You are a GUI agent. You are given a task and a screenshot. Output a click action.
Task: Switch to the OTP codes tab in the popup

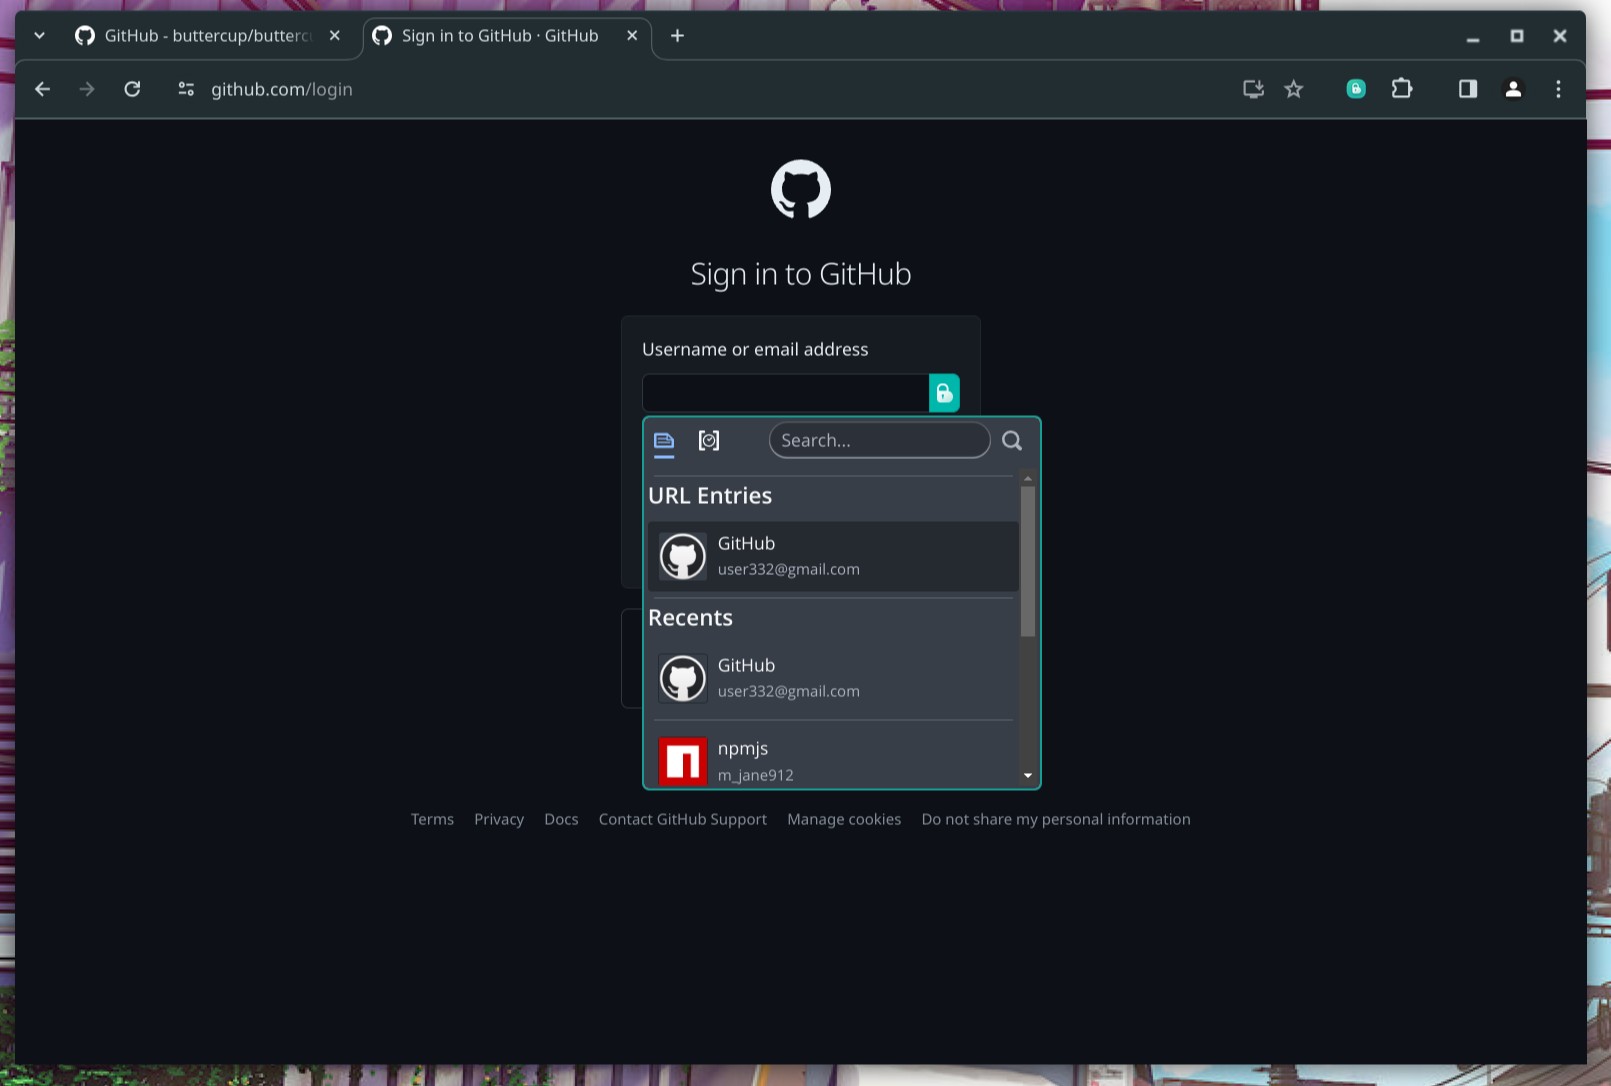(709, 441)
